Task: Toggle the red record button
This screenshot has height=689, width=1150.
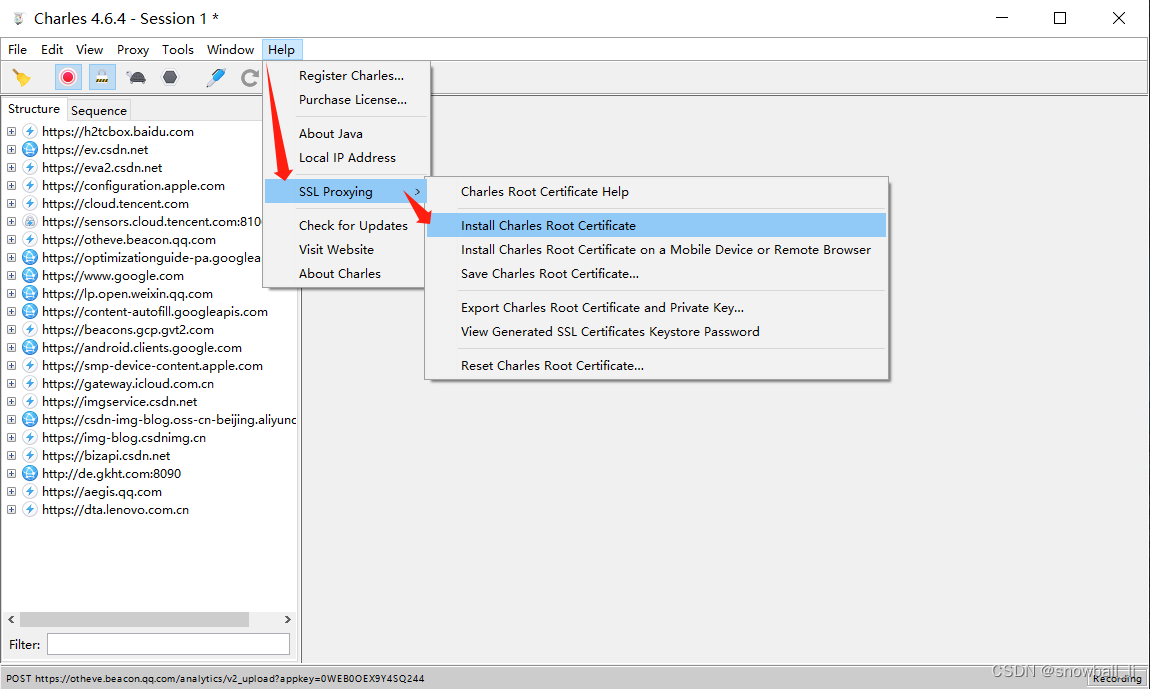Action: 68,77
